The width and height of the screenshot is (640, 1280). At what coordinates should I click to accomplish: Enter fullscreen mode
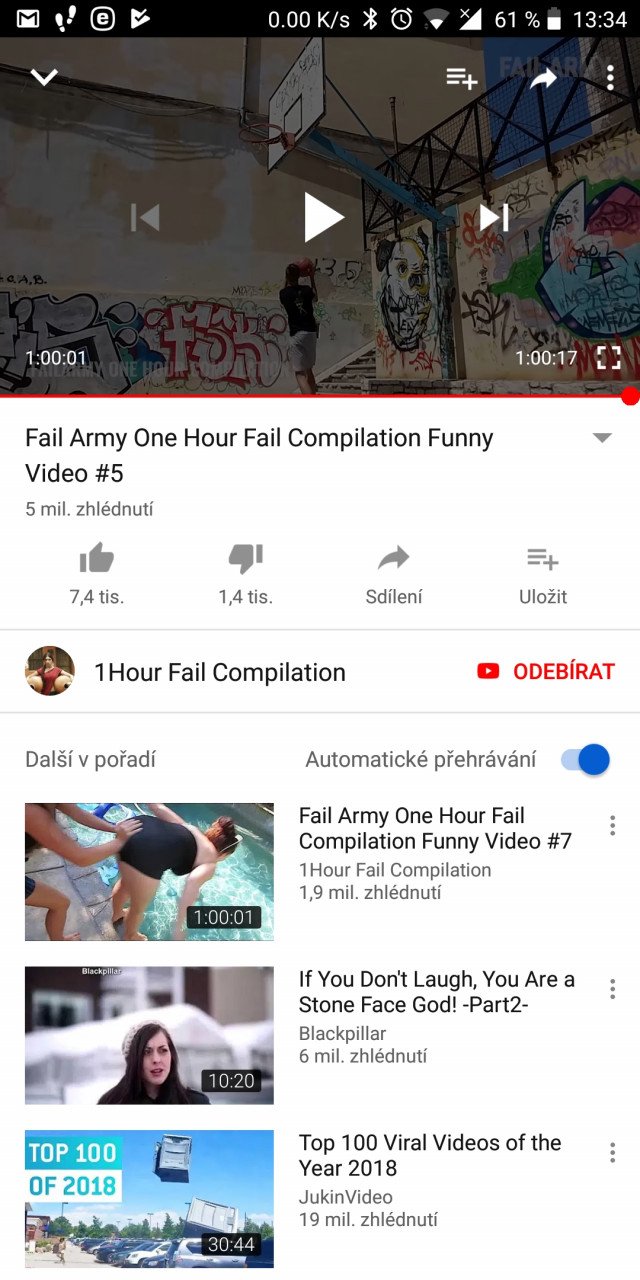coord(608,358)
